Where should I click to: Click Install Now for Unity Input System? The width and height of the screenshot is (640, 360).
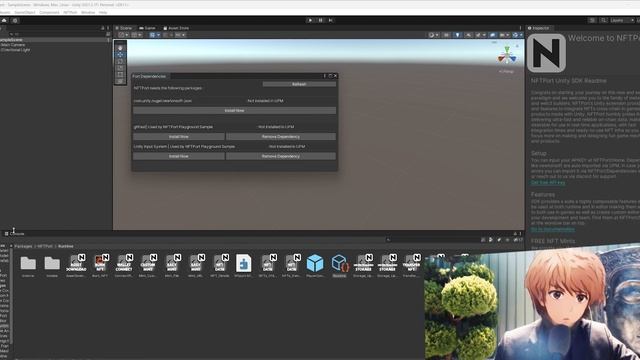179,156
